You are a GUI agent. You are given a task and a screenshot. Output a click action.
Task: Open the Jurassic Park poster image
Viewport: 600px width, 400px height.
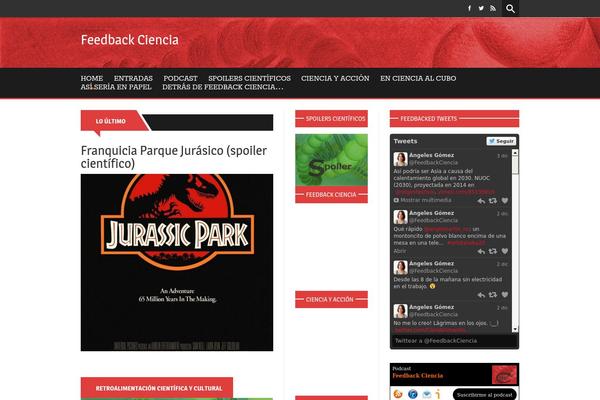tap(177, 263)
